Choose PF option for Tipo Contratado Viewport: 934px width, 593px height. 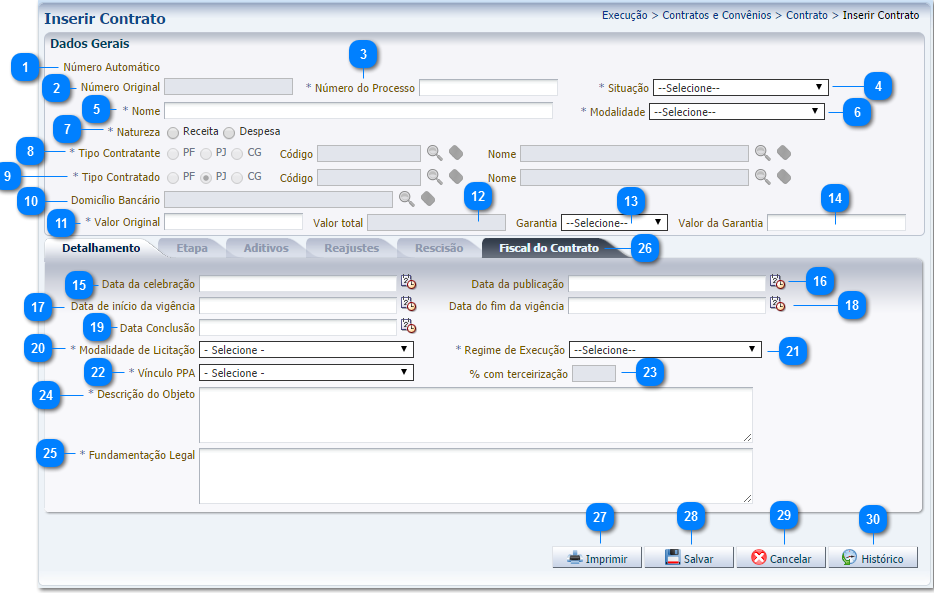[174, 177]
